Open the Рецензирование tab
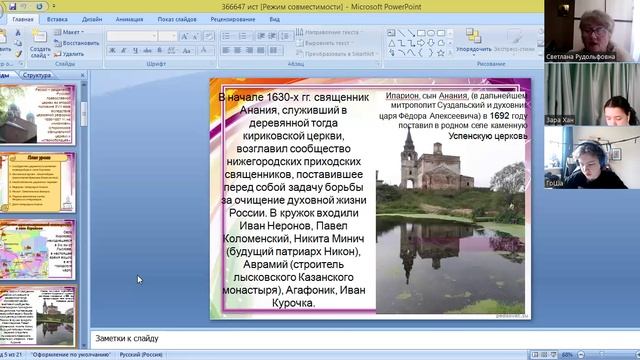640x360 pixels. pos(233,19)
